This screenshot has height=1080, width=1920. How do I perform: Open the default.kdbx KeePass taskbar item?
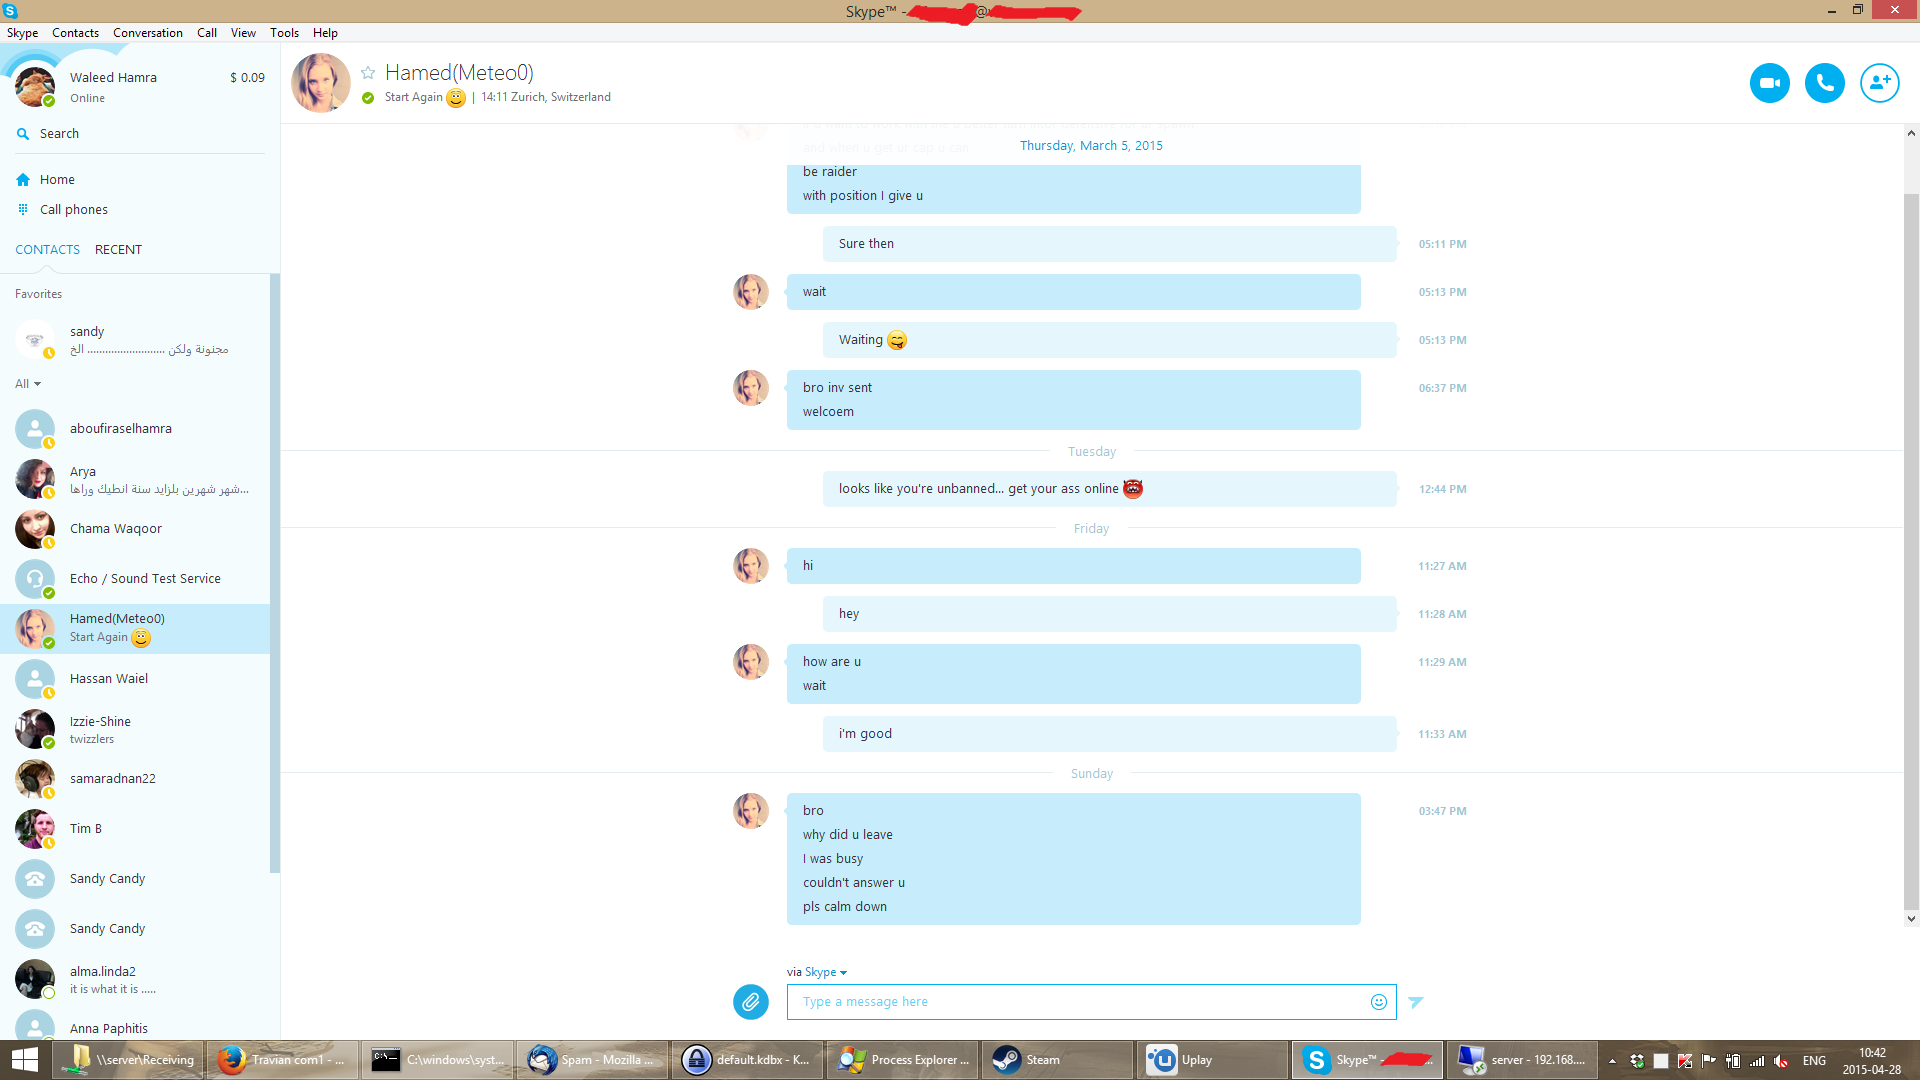tap(747, 1060)
